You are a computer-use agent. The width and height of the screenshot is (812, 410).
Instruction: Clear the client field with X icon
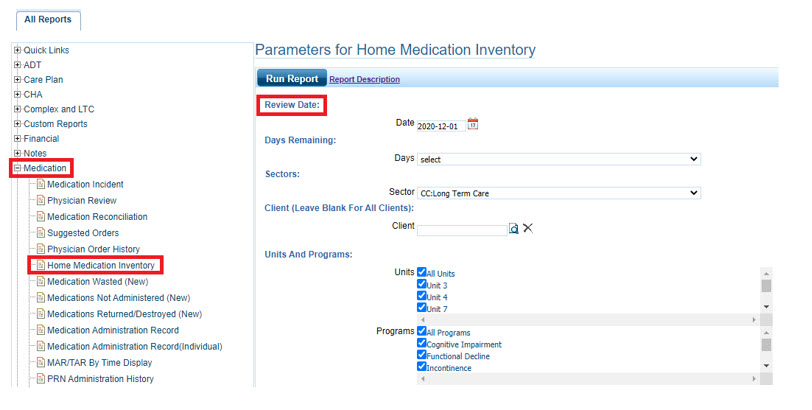pos(528,228)
